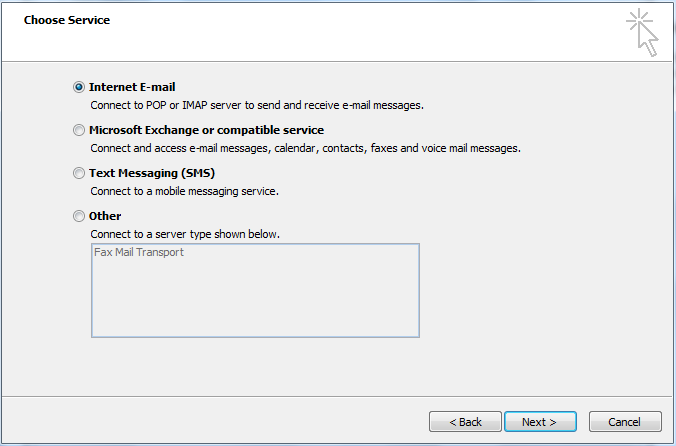
Task: Choose the Microsoft Exchange radio button
Action: point(79,130)
